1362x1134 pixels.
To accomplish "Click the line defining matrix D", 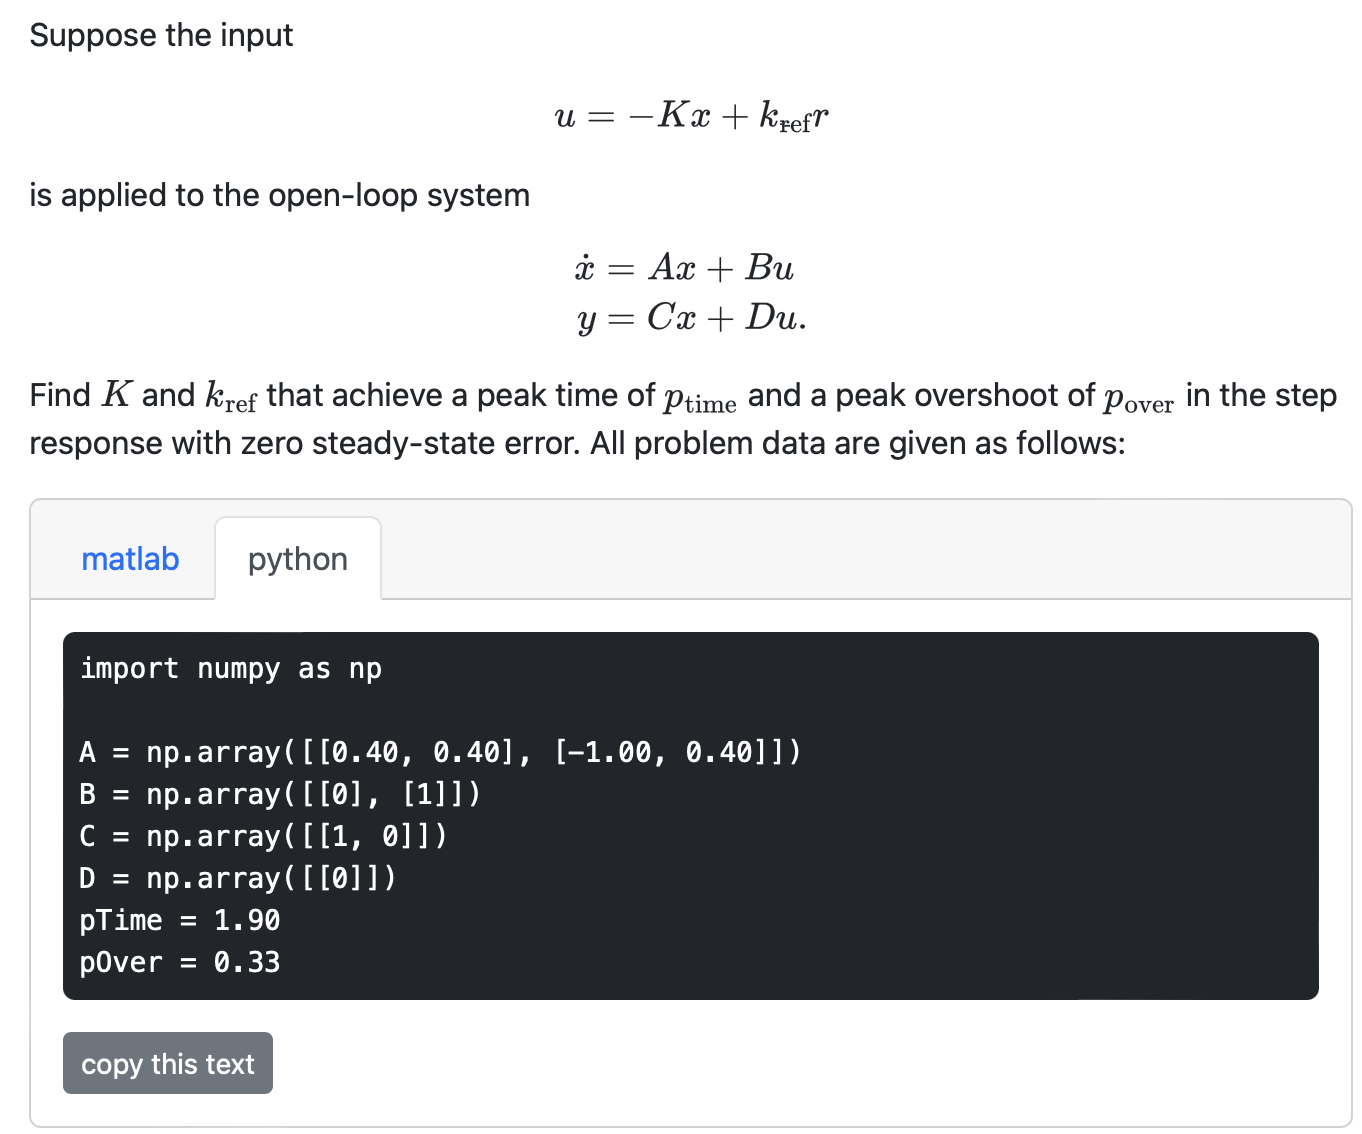I will tap(238, 878).
